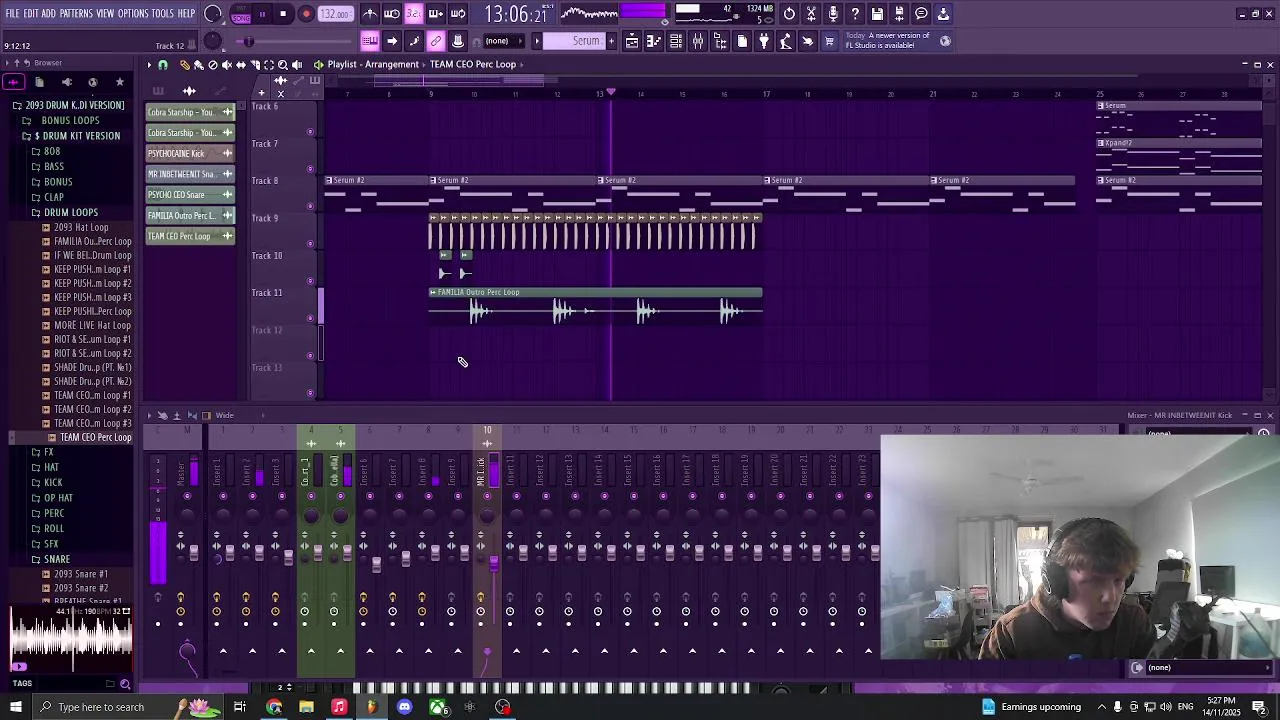
Task: Click the one-click audio recording microphone
Action: click(x=833, y=14)
